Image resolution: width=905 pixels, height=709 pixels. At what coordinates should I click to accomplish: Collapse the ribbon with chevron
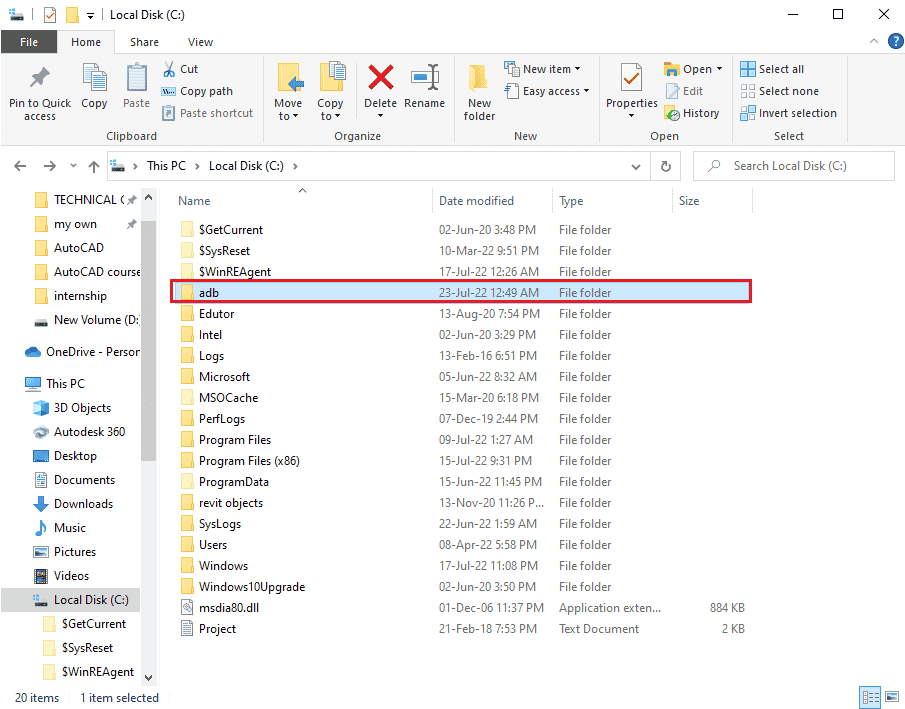point(874,41)
